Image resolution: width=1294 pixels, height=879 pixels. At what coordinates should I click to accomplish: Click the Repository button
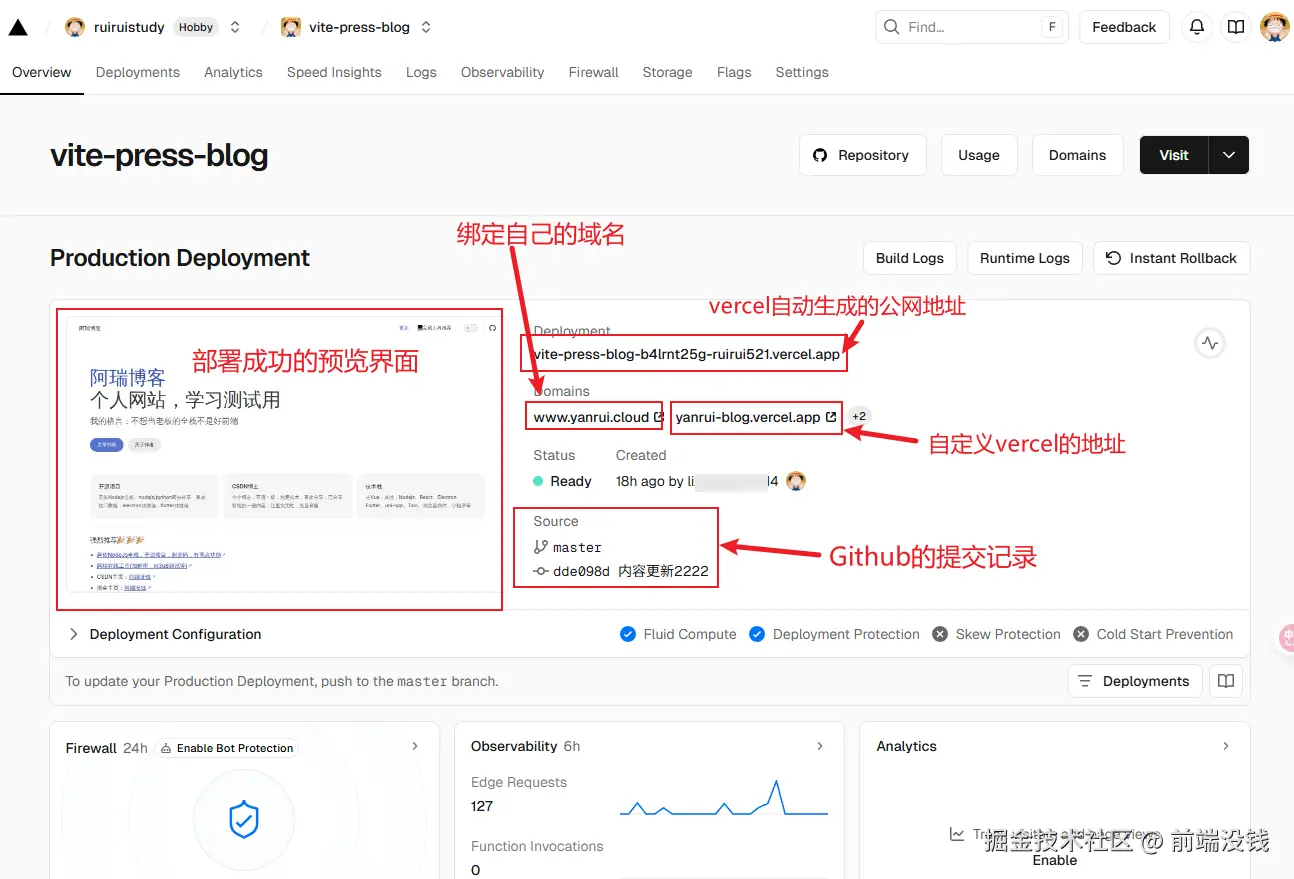pos(863,155)
